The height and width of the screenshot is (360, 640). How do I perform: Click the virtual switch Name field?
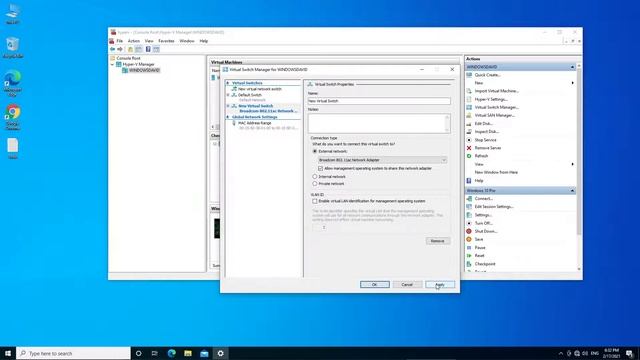pyautogui.click(x=379, y=101)
